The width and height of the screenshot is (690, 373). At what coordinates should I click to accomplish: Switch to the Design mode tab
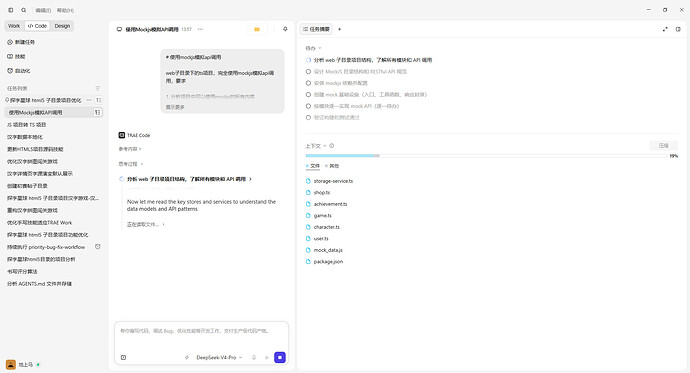point(62,26)
